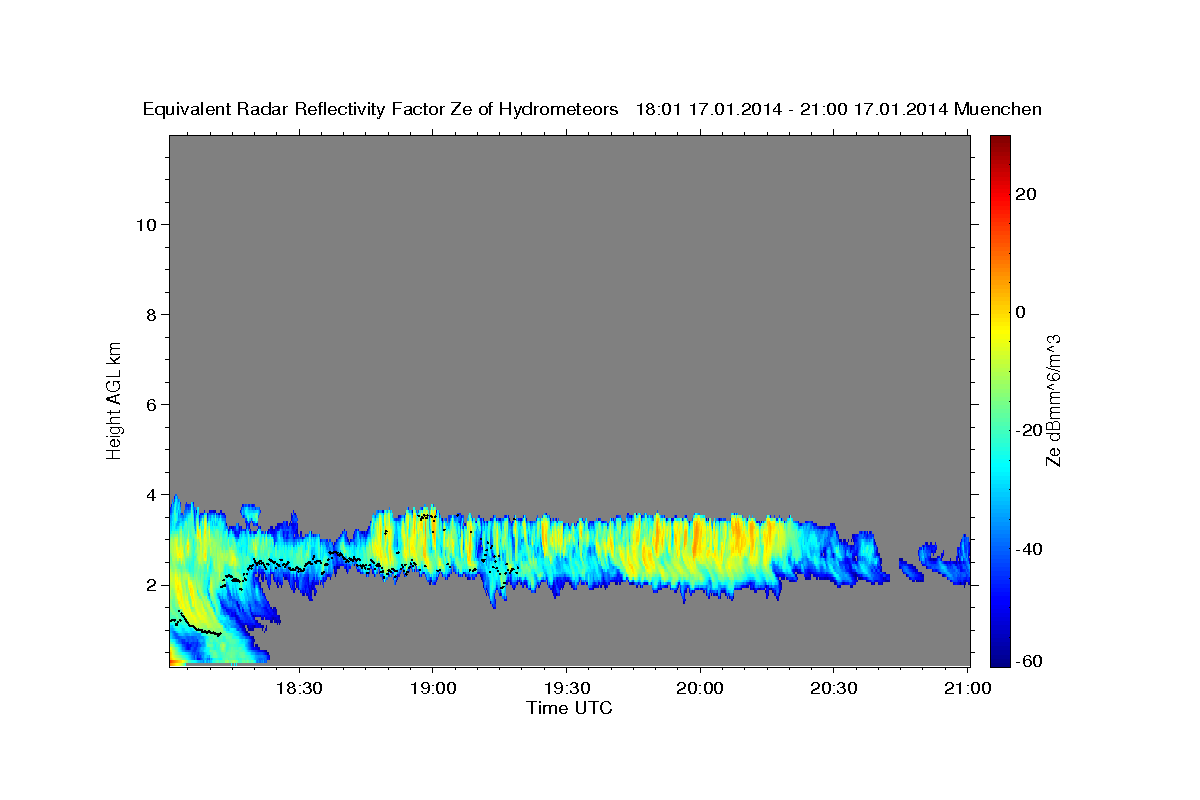The height and width of the screenshot is (800, 1200).
Task: Click the height tick label 8
Action: coord(149,314)
